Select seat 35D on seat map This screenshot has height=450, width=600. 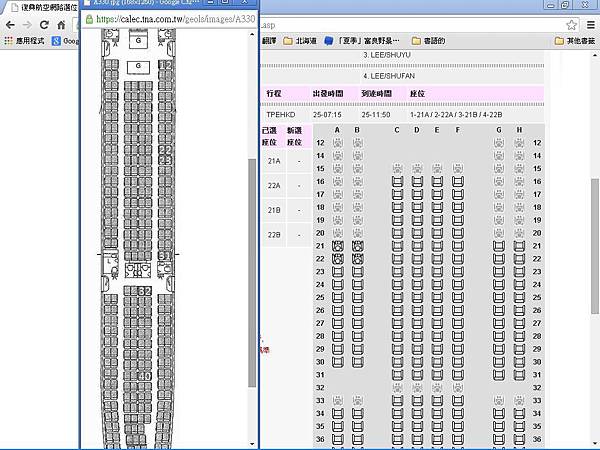click(x=417, y=426)
